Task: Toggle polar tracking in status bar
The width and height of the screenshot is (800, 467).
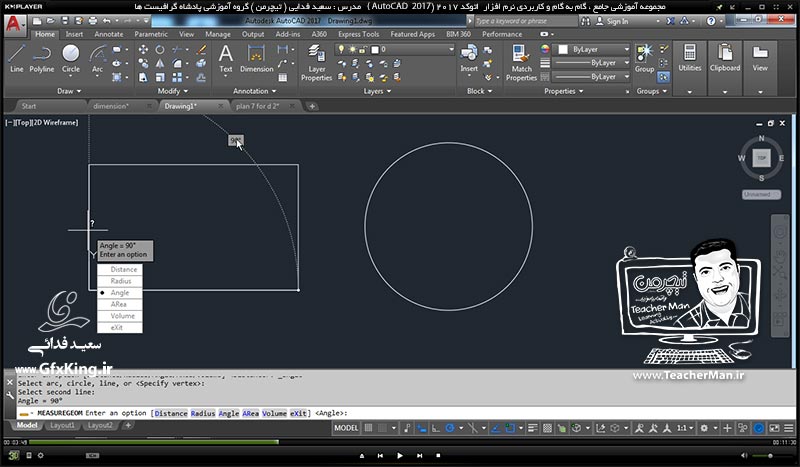Action: click(449, 428)
